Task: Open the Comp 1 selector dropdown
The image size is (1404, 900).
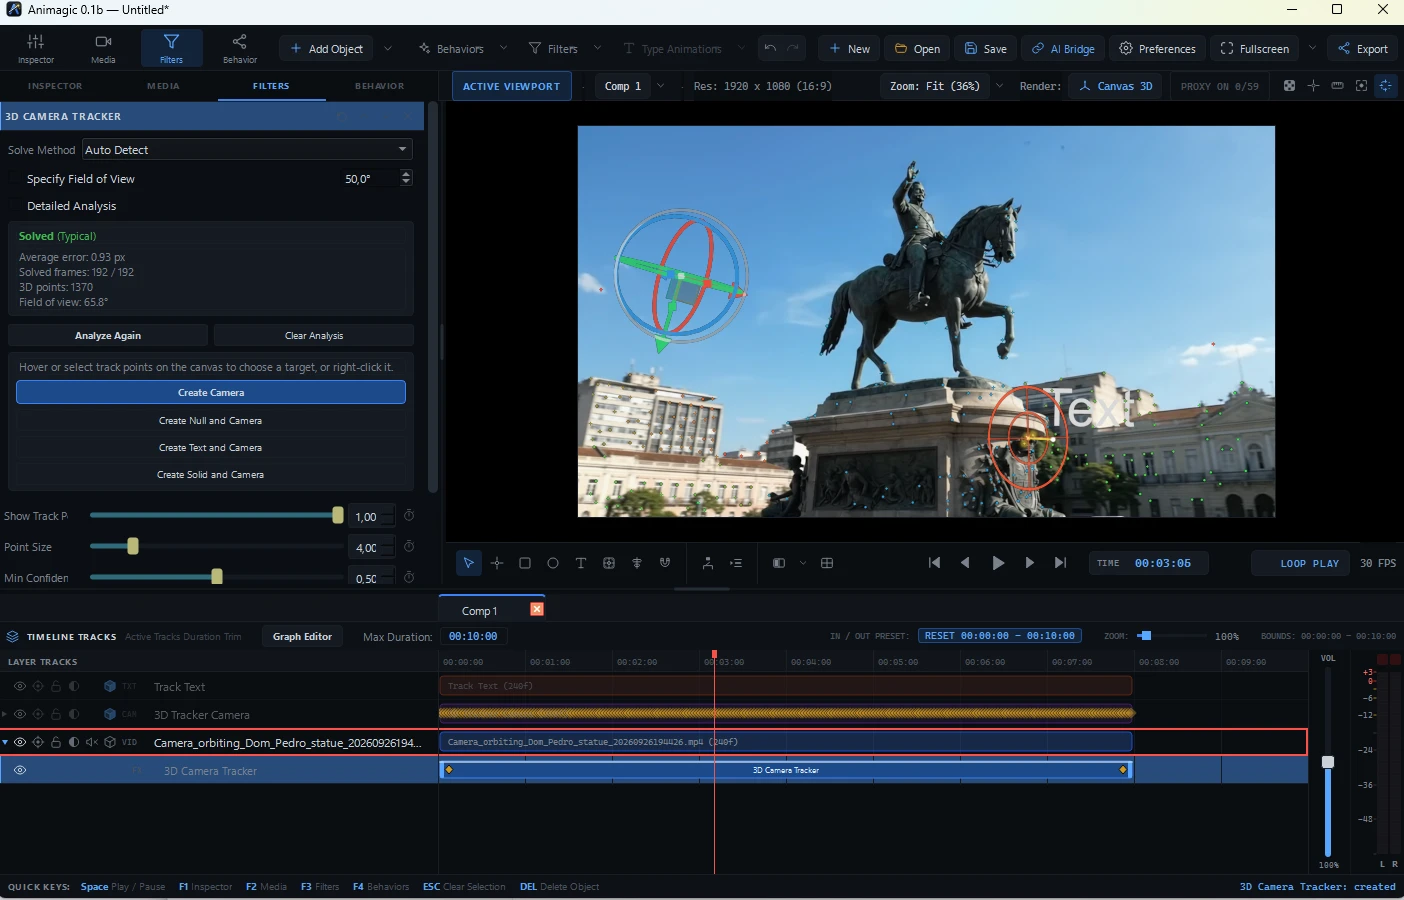Action: click(661, 86)
